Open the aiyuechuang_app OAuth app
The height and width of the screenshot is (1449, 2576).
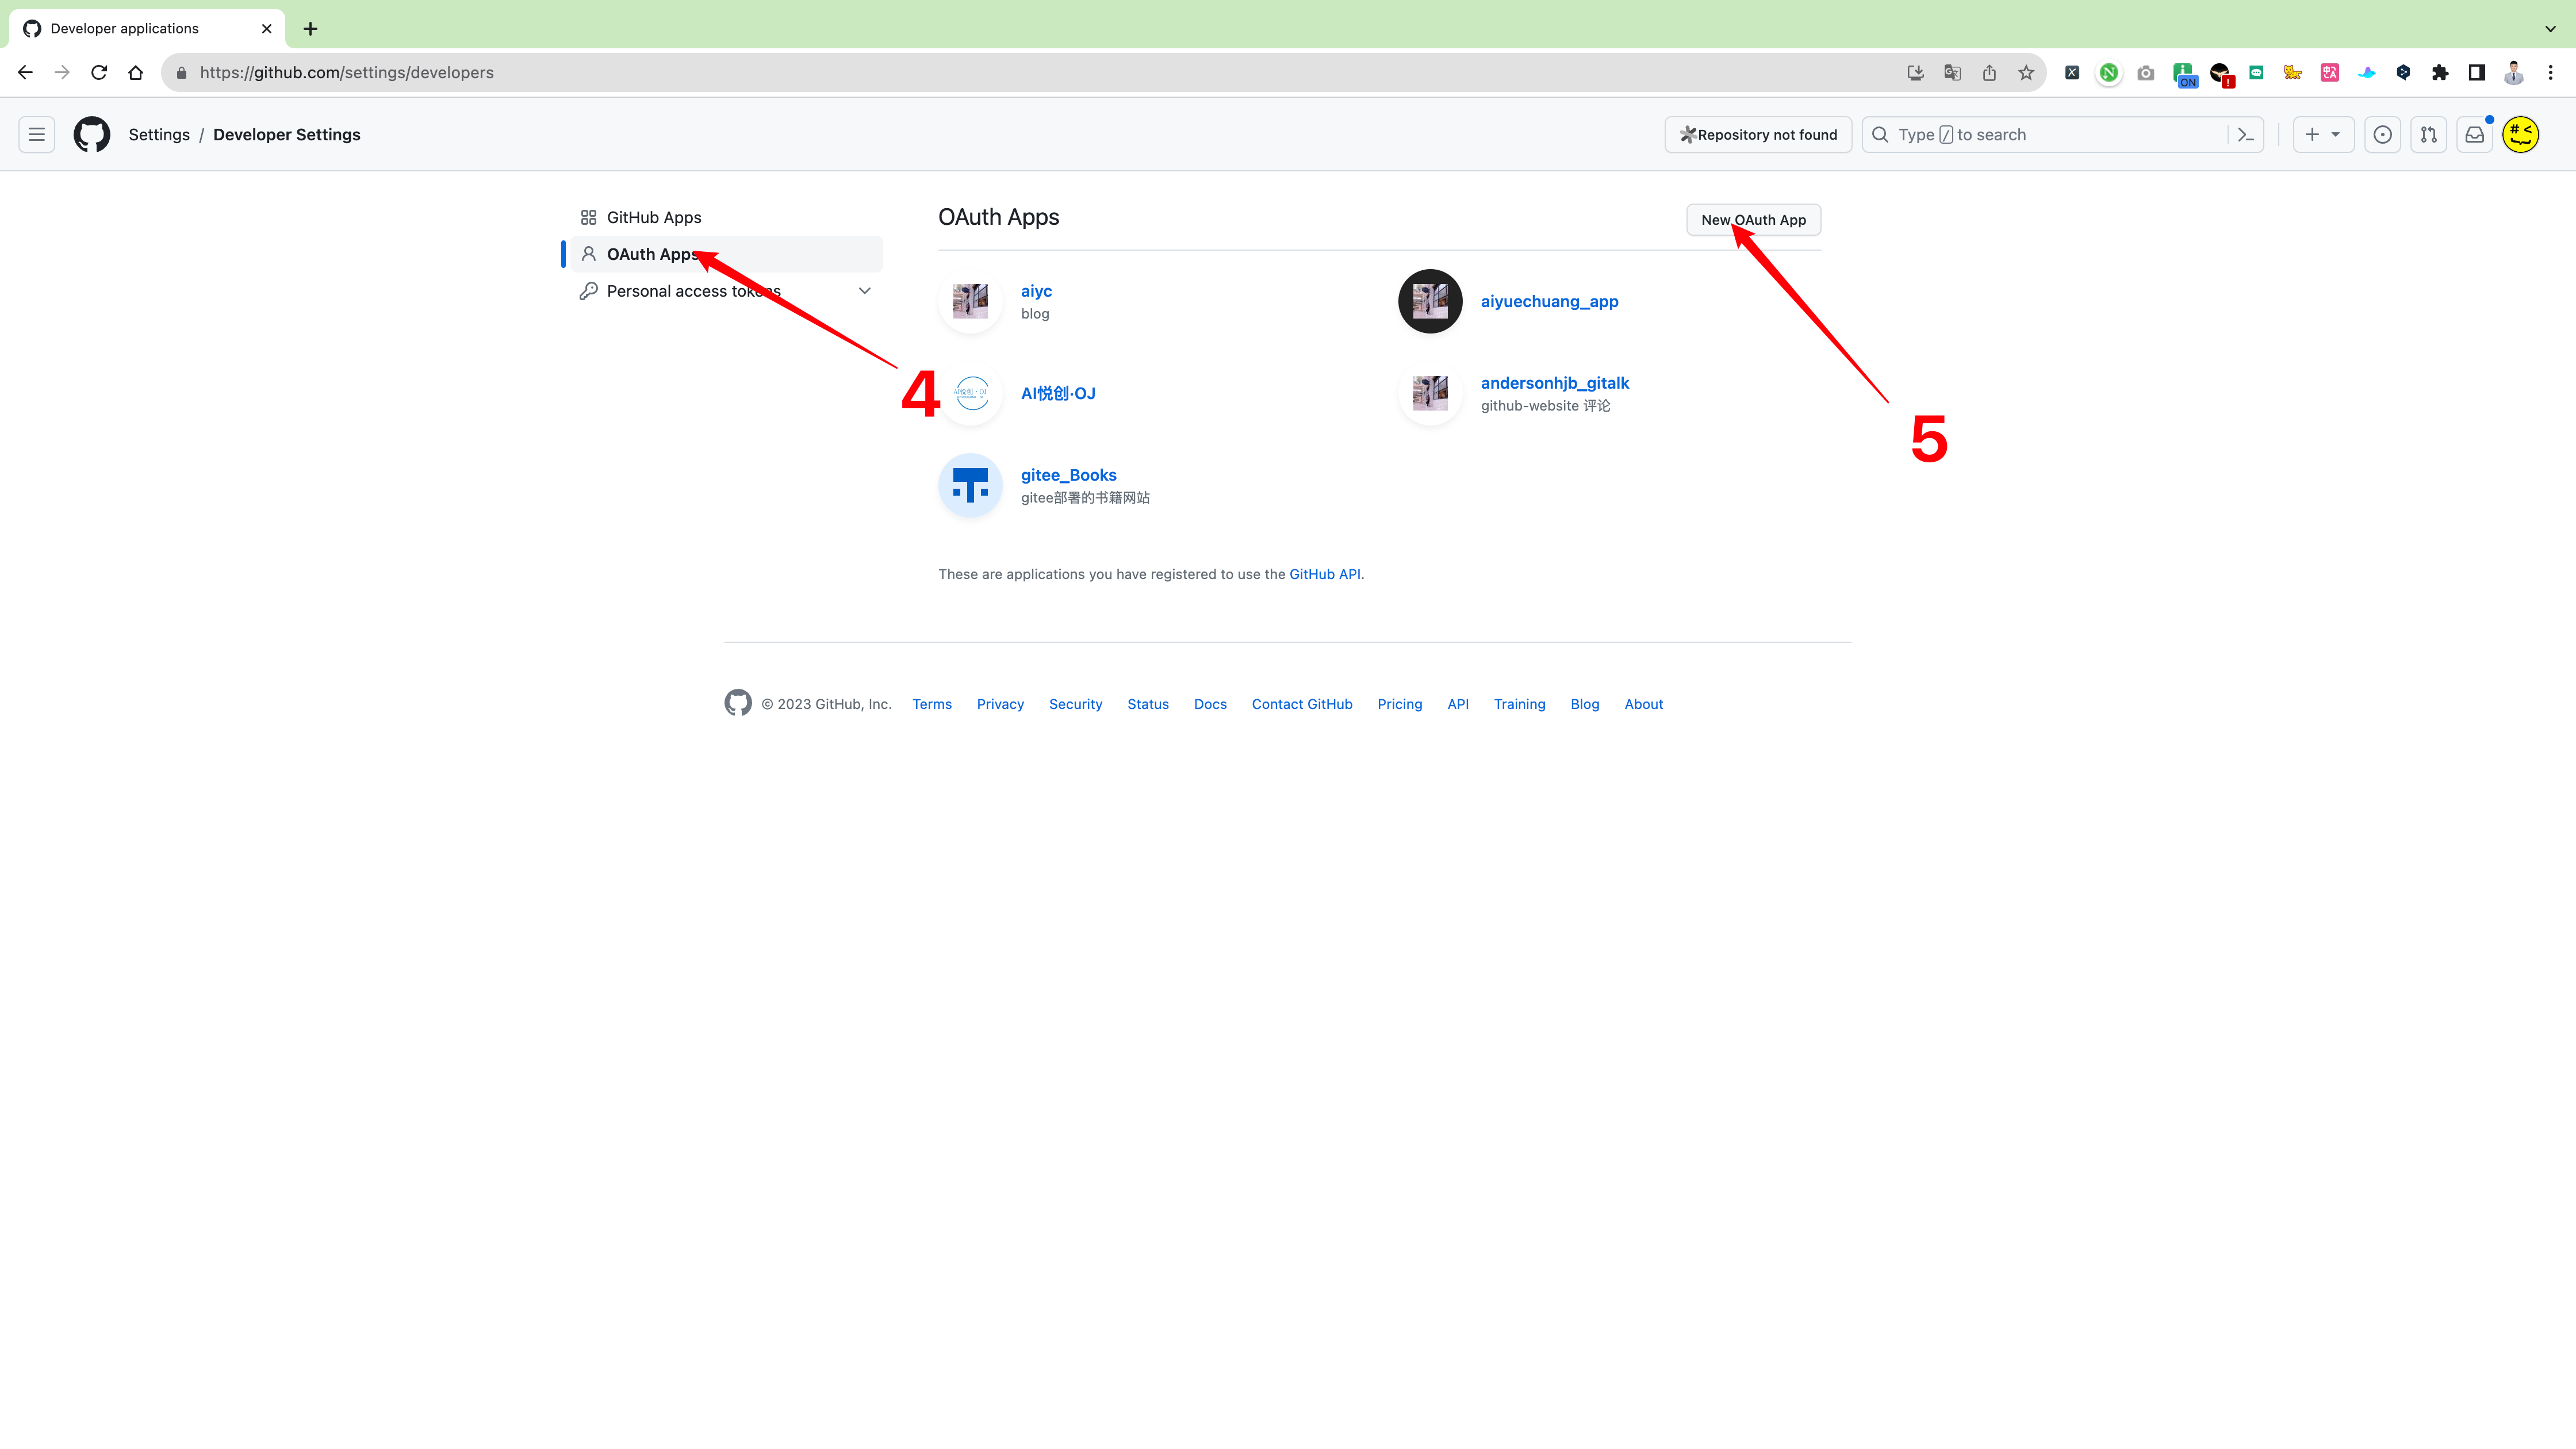[x=1550, y=301]
